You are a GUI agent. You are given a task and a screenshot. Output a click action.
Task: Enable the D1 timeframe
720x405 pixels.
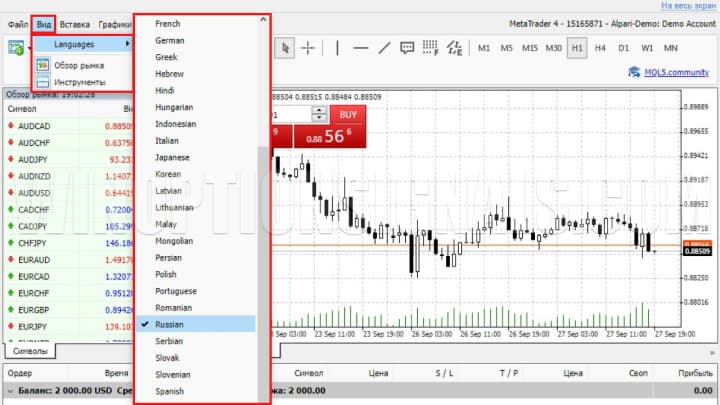click(x=624, y=47)
